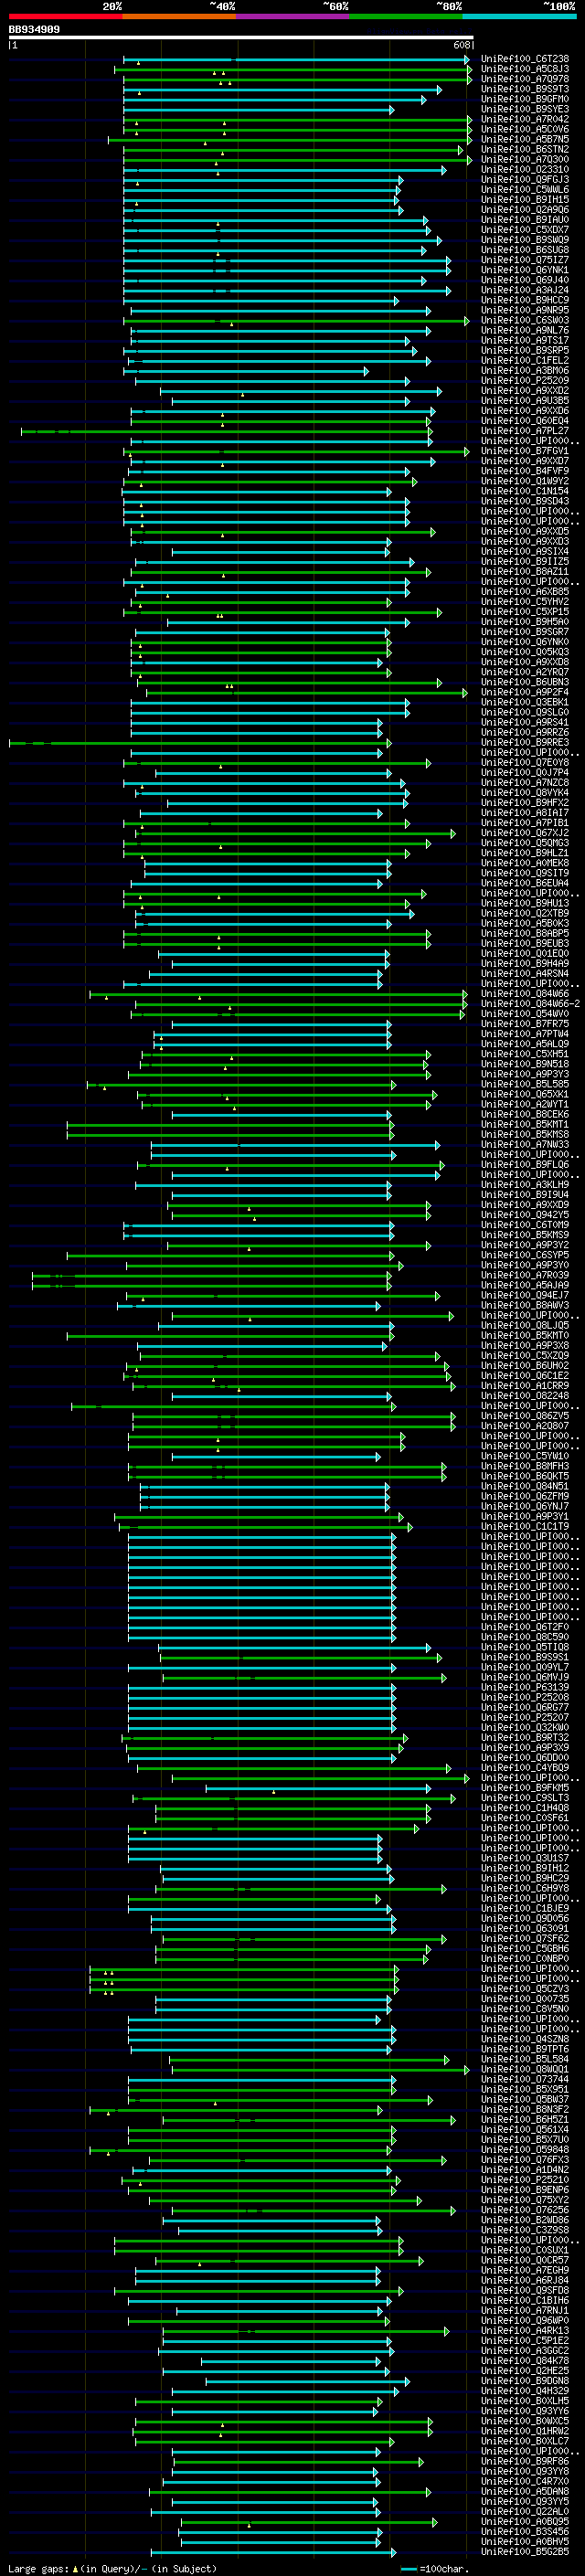Click the orange ~40% identity legend segment
This screenshot has width=585, height=2576.
pyautogui.click(x=179, y=16)
